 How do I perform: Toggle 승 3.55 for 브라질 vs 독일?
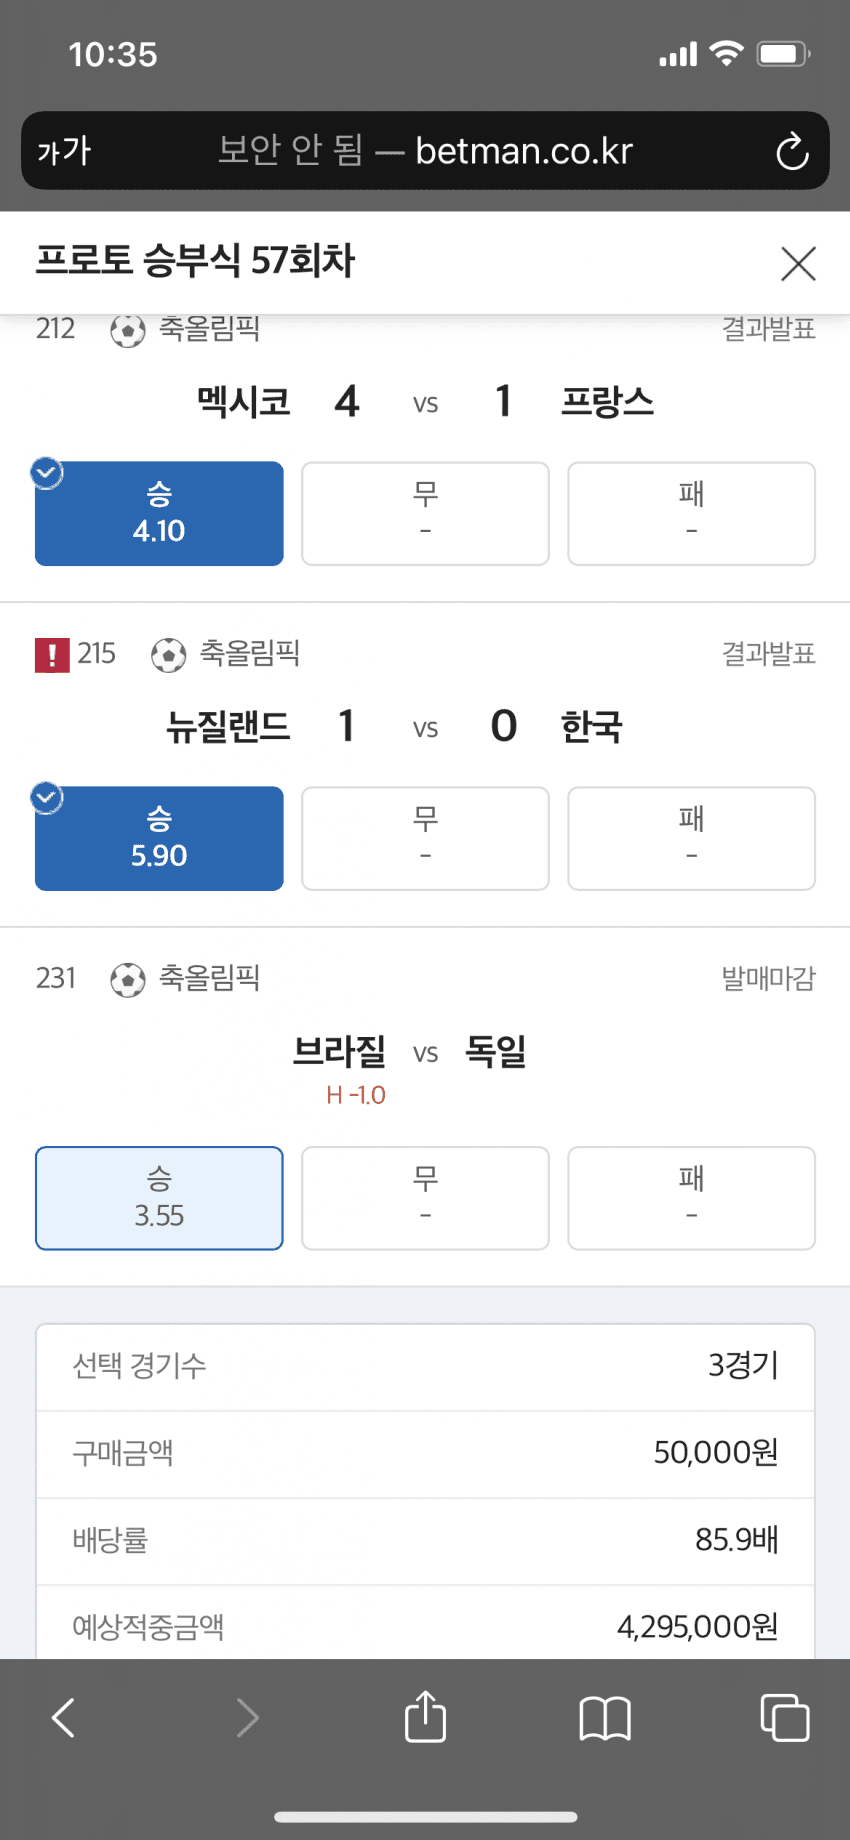point(159,1198)
